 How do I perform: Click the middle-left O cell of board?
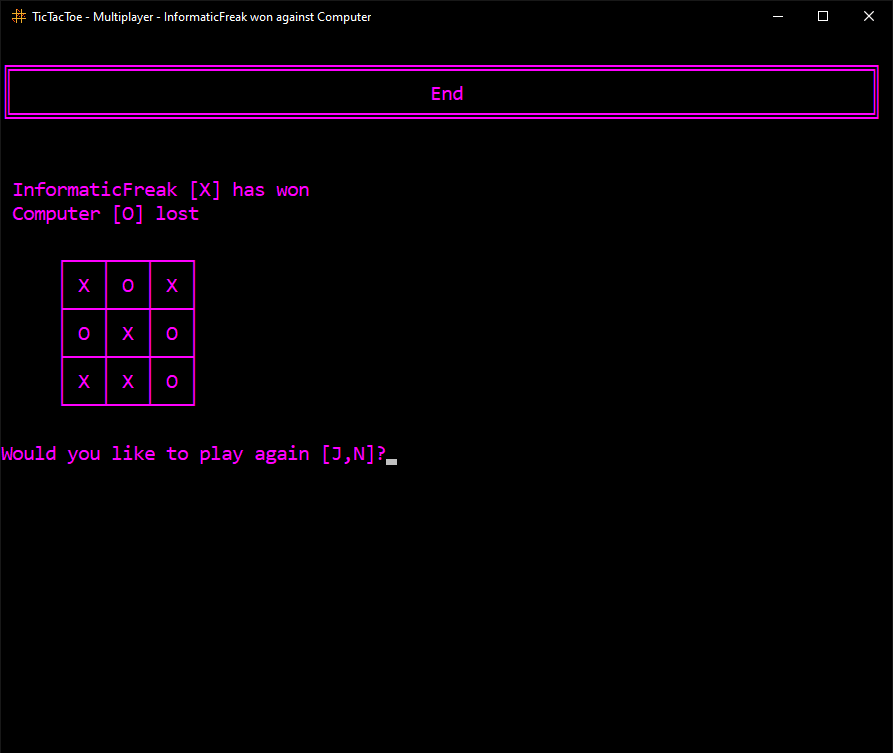pos(84,333)
